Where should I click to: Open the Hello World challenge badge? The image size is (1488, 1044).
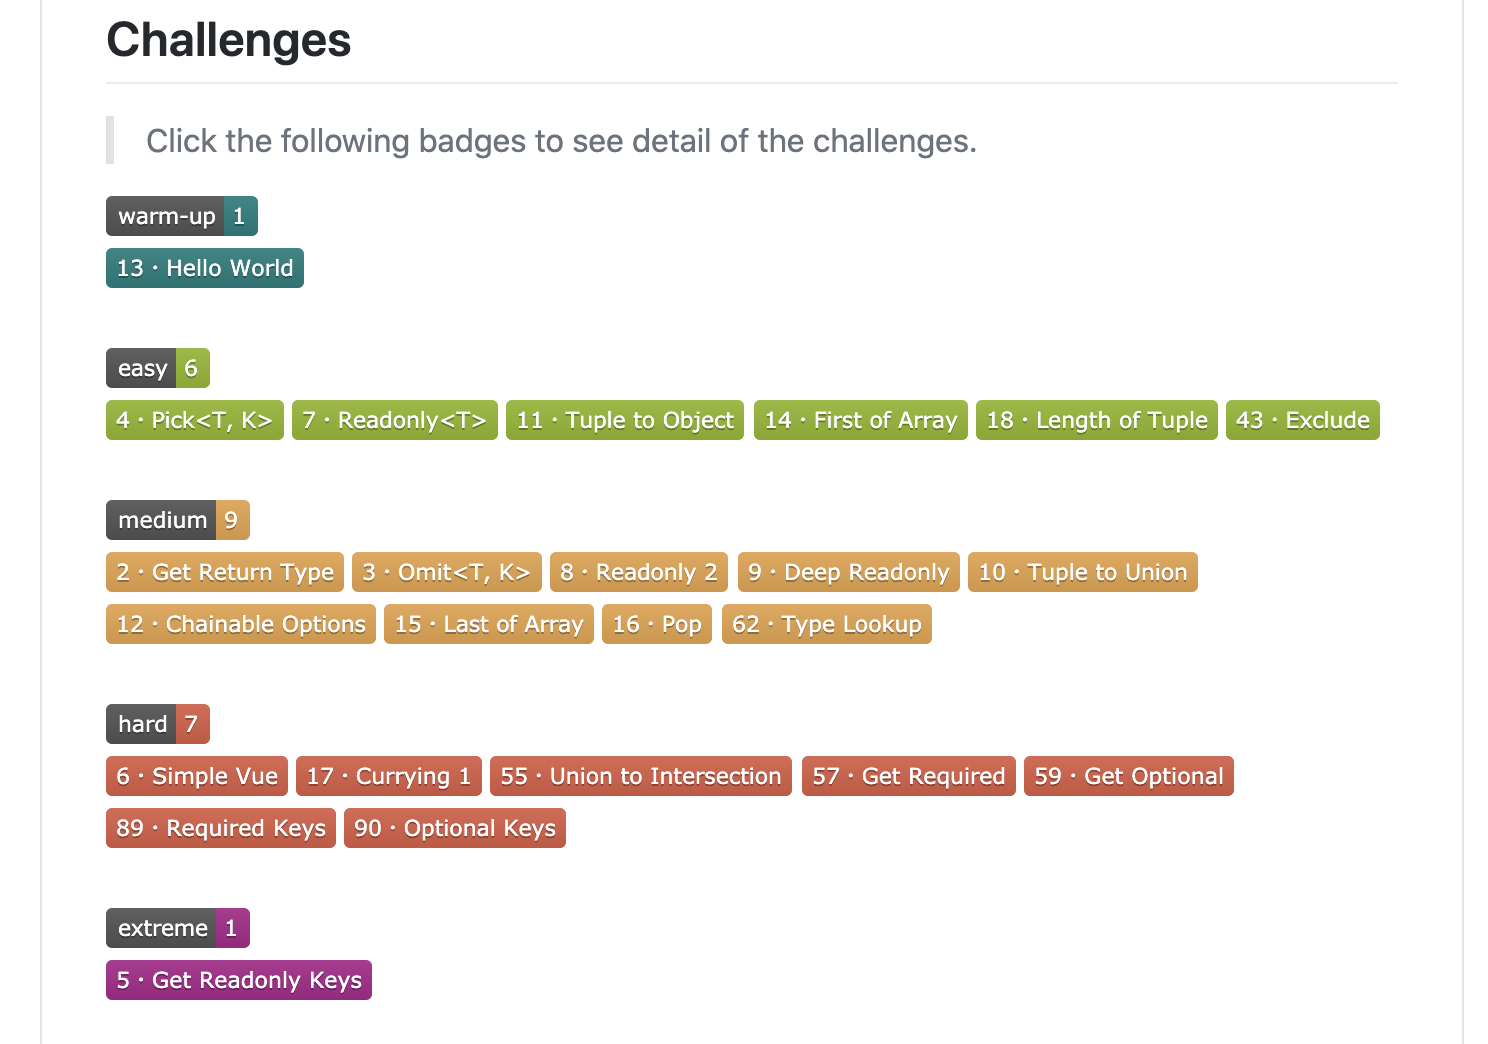tap(205, 268)
